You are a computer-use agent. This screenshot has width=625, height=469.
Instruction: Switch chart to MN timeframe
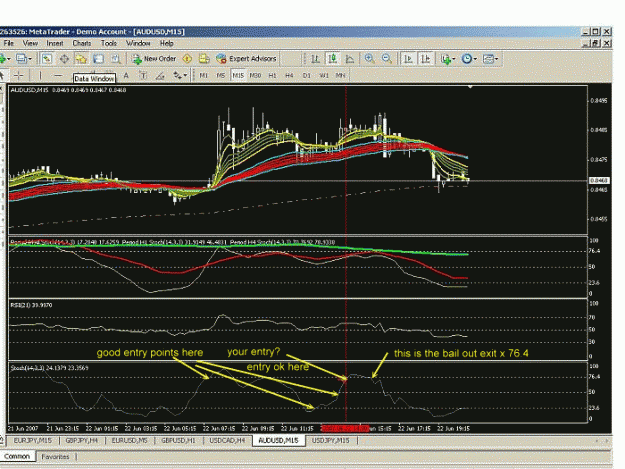click(340, 75)
